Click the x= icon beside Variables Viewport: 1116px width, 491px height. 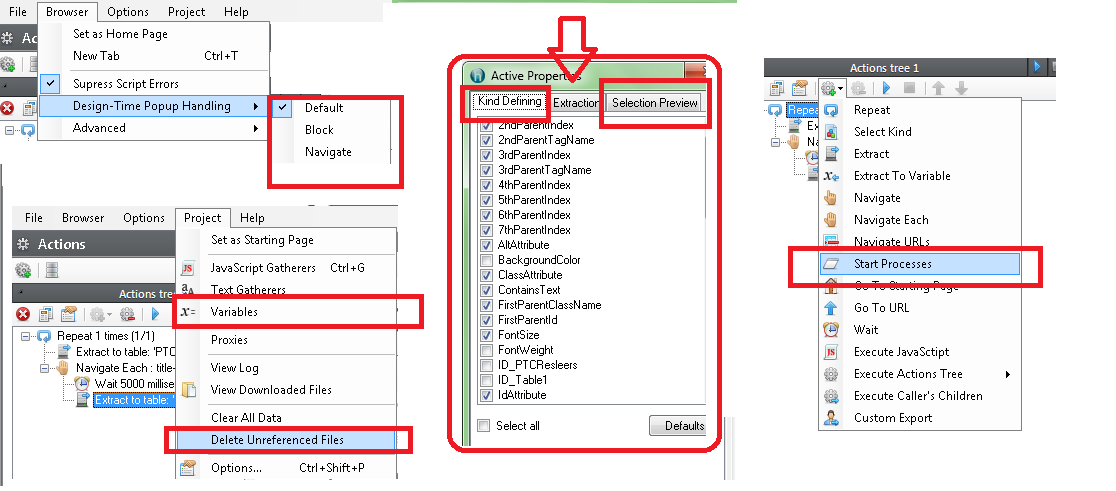click(188, 312)
